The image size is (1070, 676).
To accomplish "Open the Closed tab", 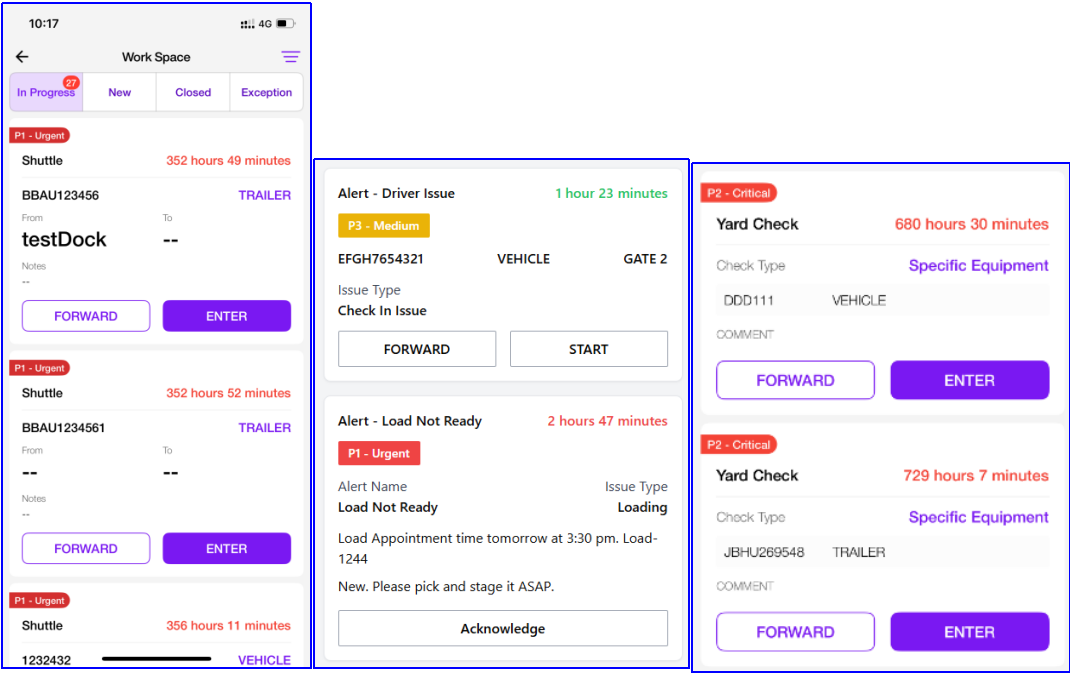I will pyautogui.click(x=193, y=92).
